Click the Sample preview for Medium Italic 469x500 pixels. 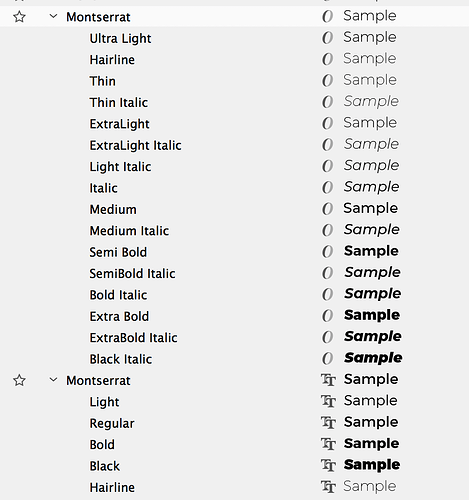tap(372, 230)
